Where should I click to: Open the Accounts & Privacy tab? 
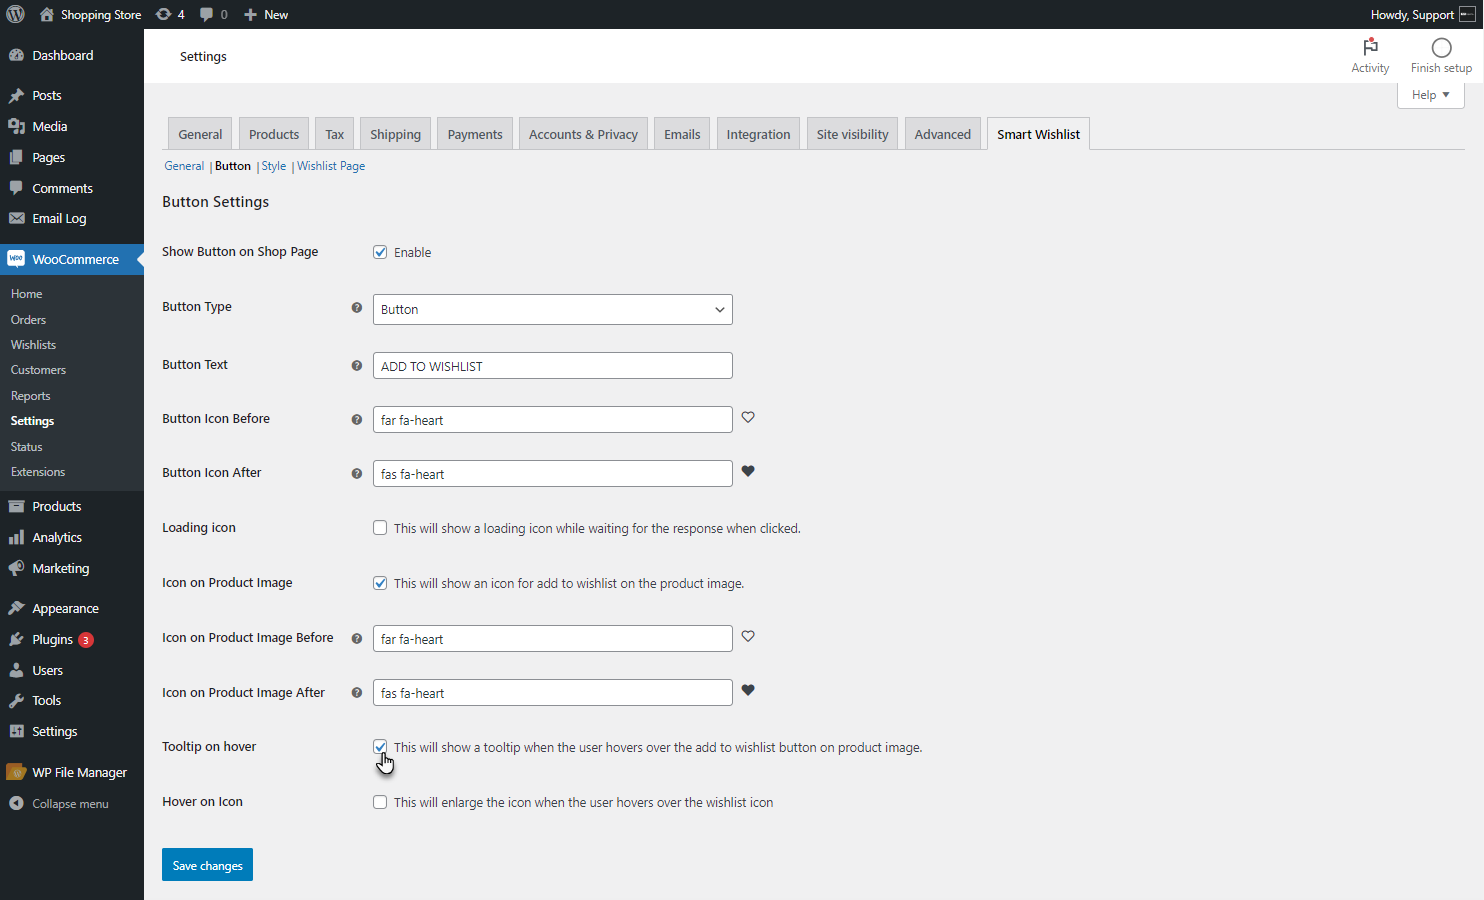[583, 134]
